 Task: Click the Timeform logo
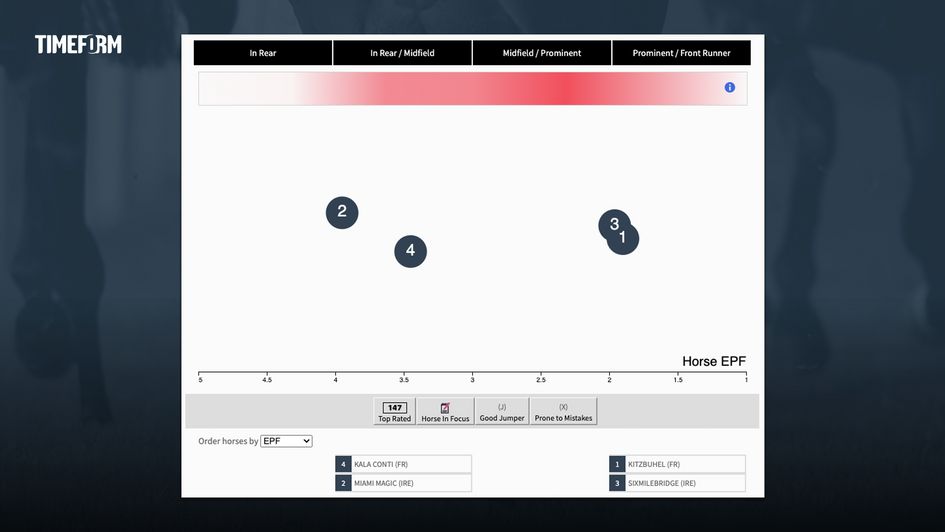(x=78, y=44)
